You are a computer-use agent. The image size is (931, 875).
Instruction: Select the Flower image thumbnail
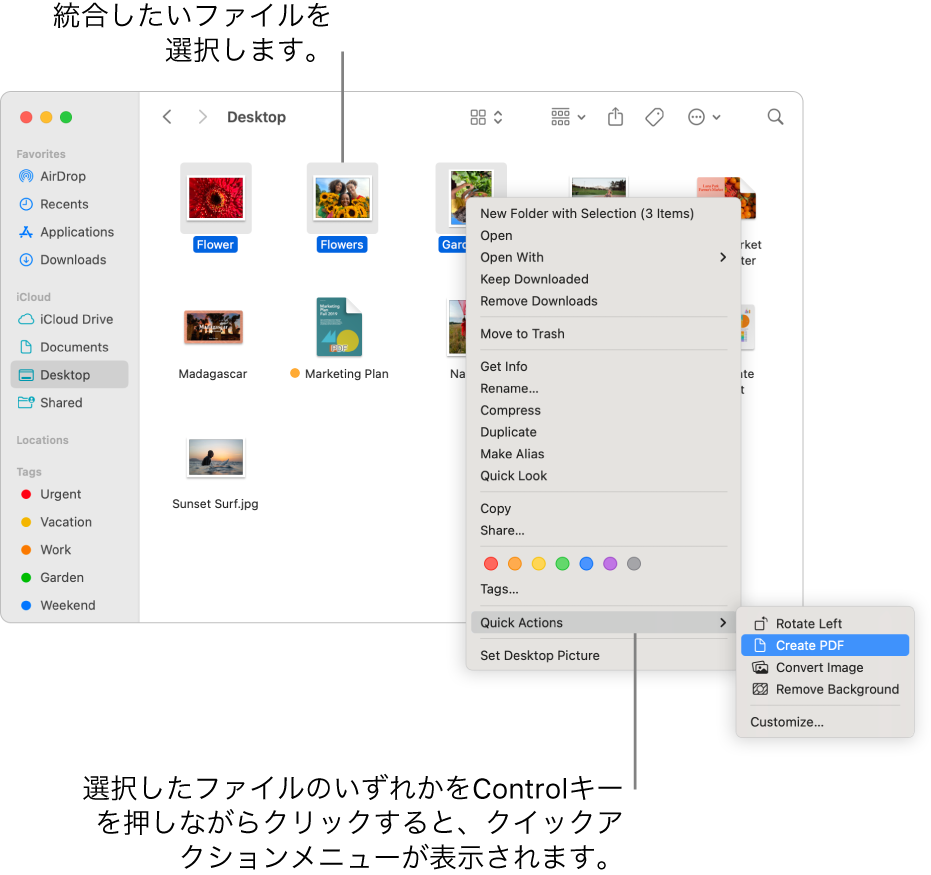coord(216,198)
